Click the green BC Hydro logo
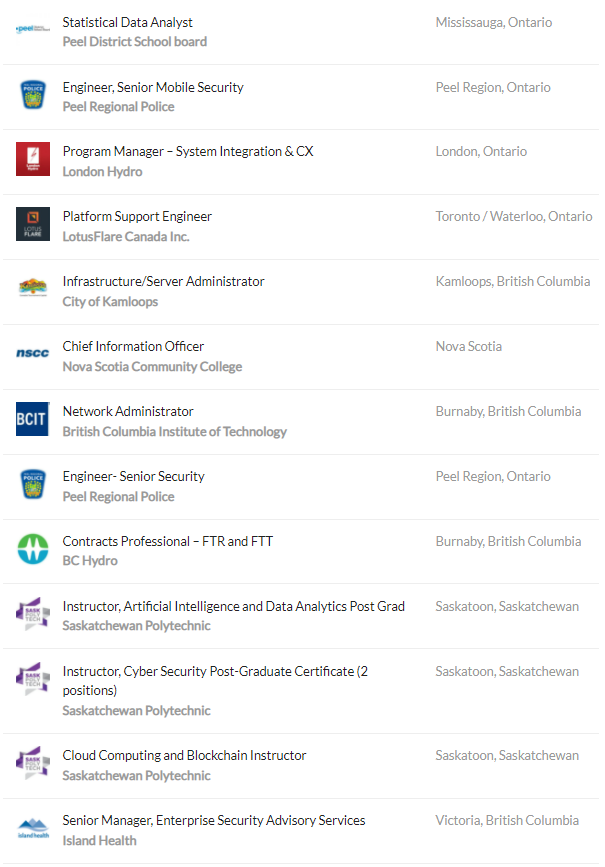The image size is (605, 867). pyautogui.click(x=33, y=549)
